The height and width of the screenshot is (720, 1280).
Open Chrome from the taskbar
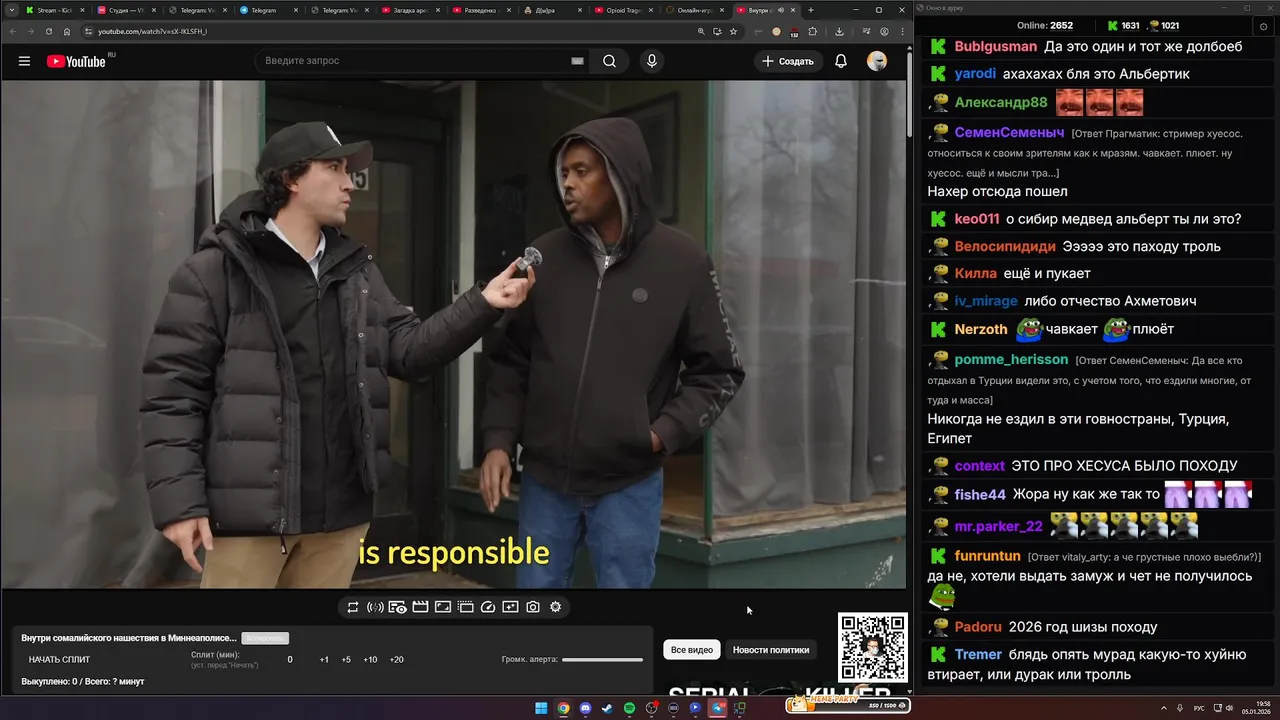pyautogui.click(x=563, y=708)
